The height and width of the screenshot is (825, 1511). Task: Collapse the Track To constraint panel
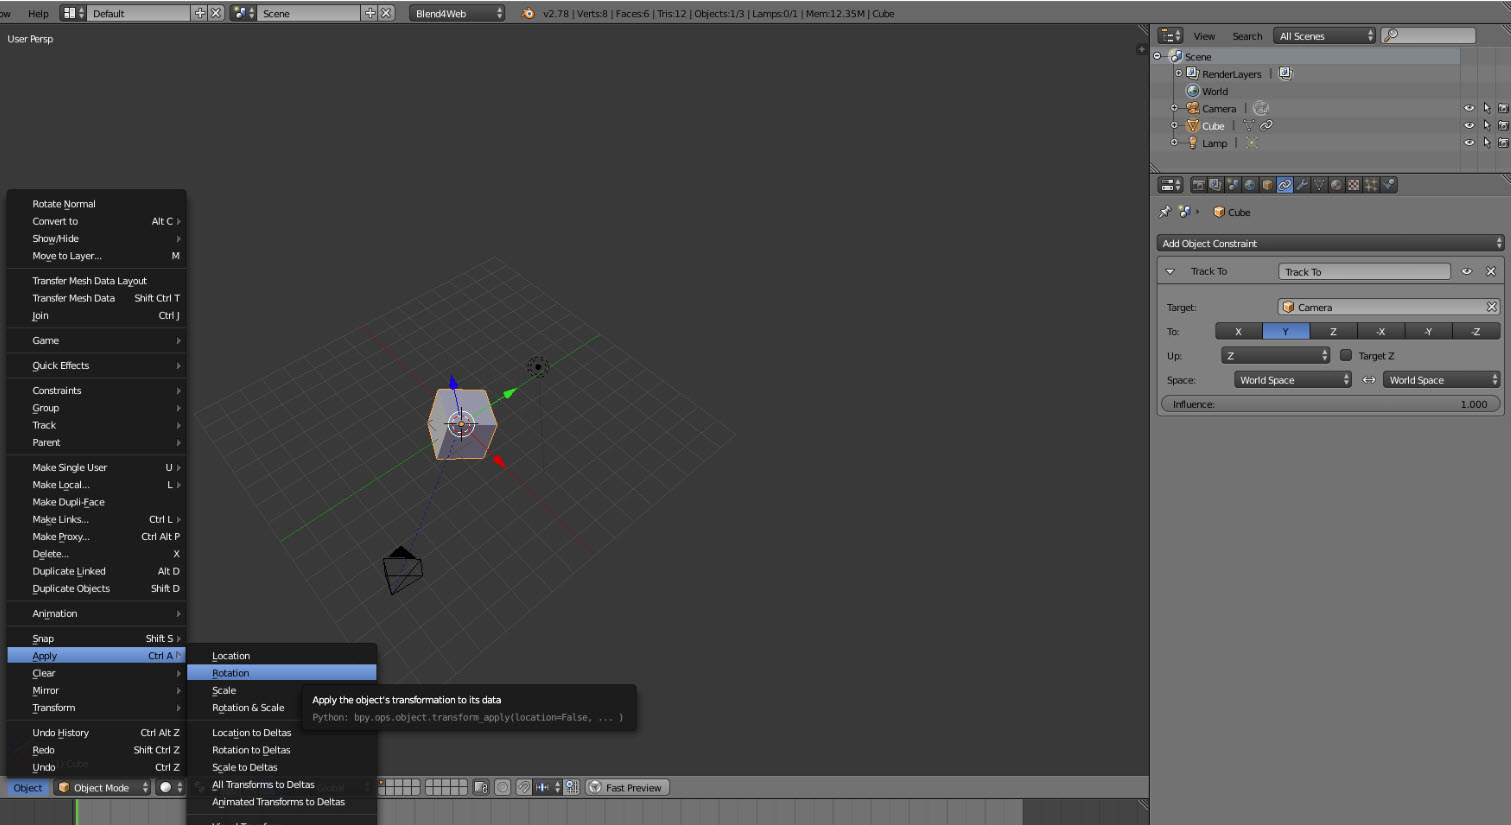[x=1170, y=272]
